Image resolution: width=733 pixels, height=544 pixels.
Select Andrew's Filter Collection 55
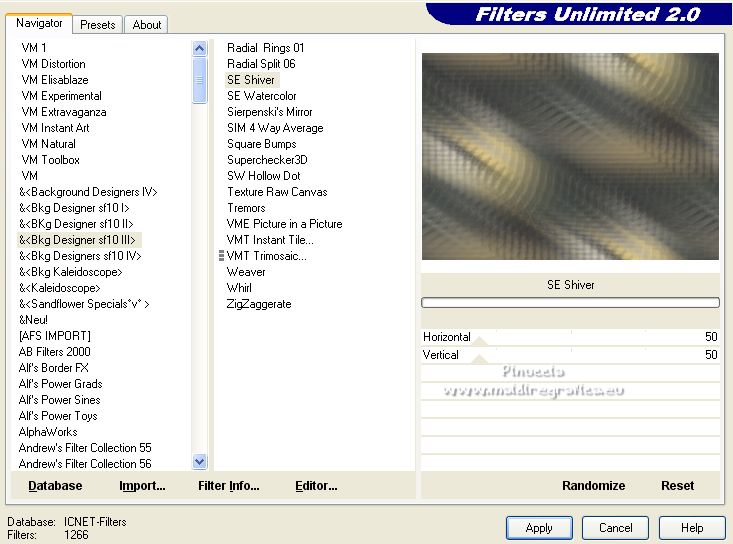85,448
